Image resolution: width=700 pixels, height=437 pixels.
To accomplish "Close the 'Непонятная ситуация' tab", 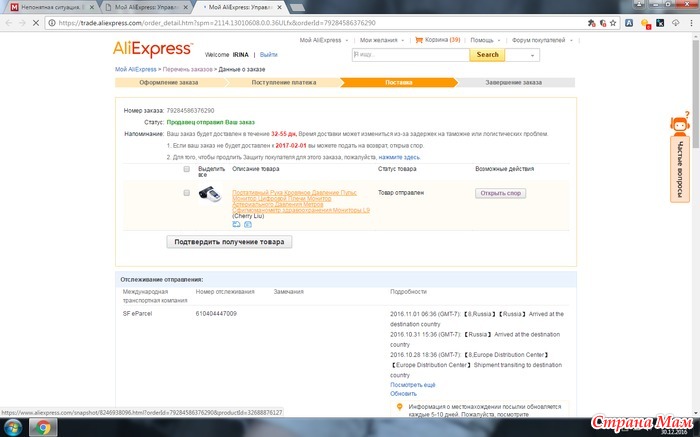I will pos(92,8).
